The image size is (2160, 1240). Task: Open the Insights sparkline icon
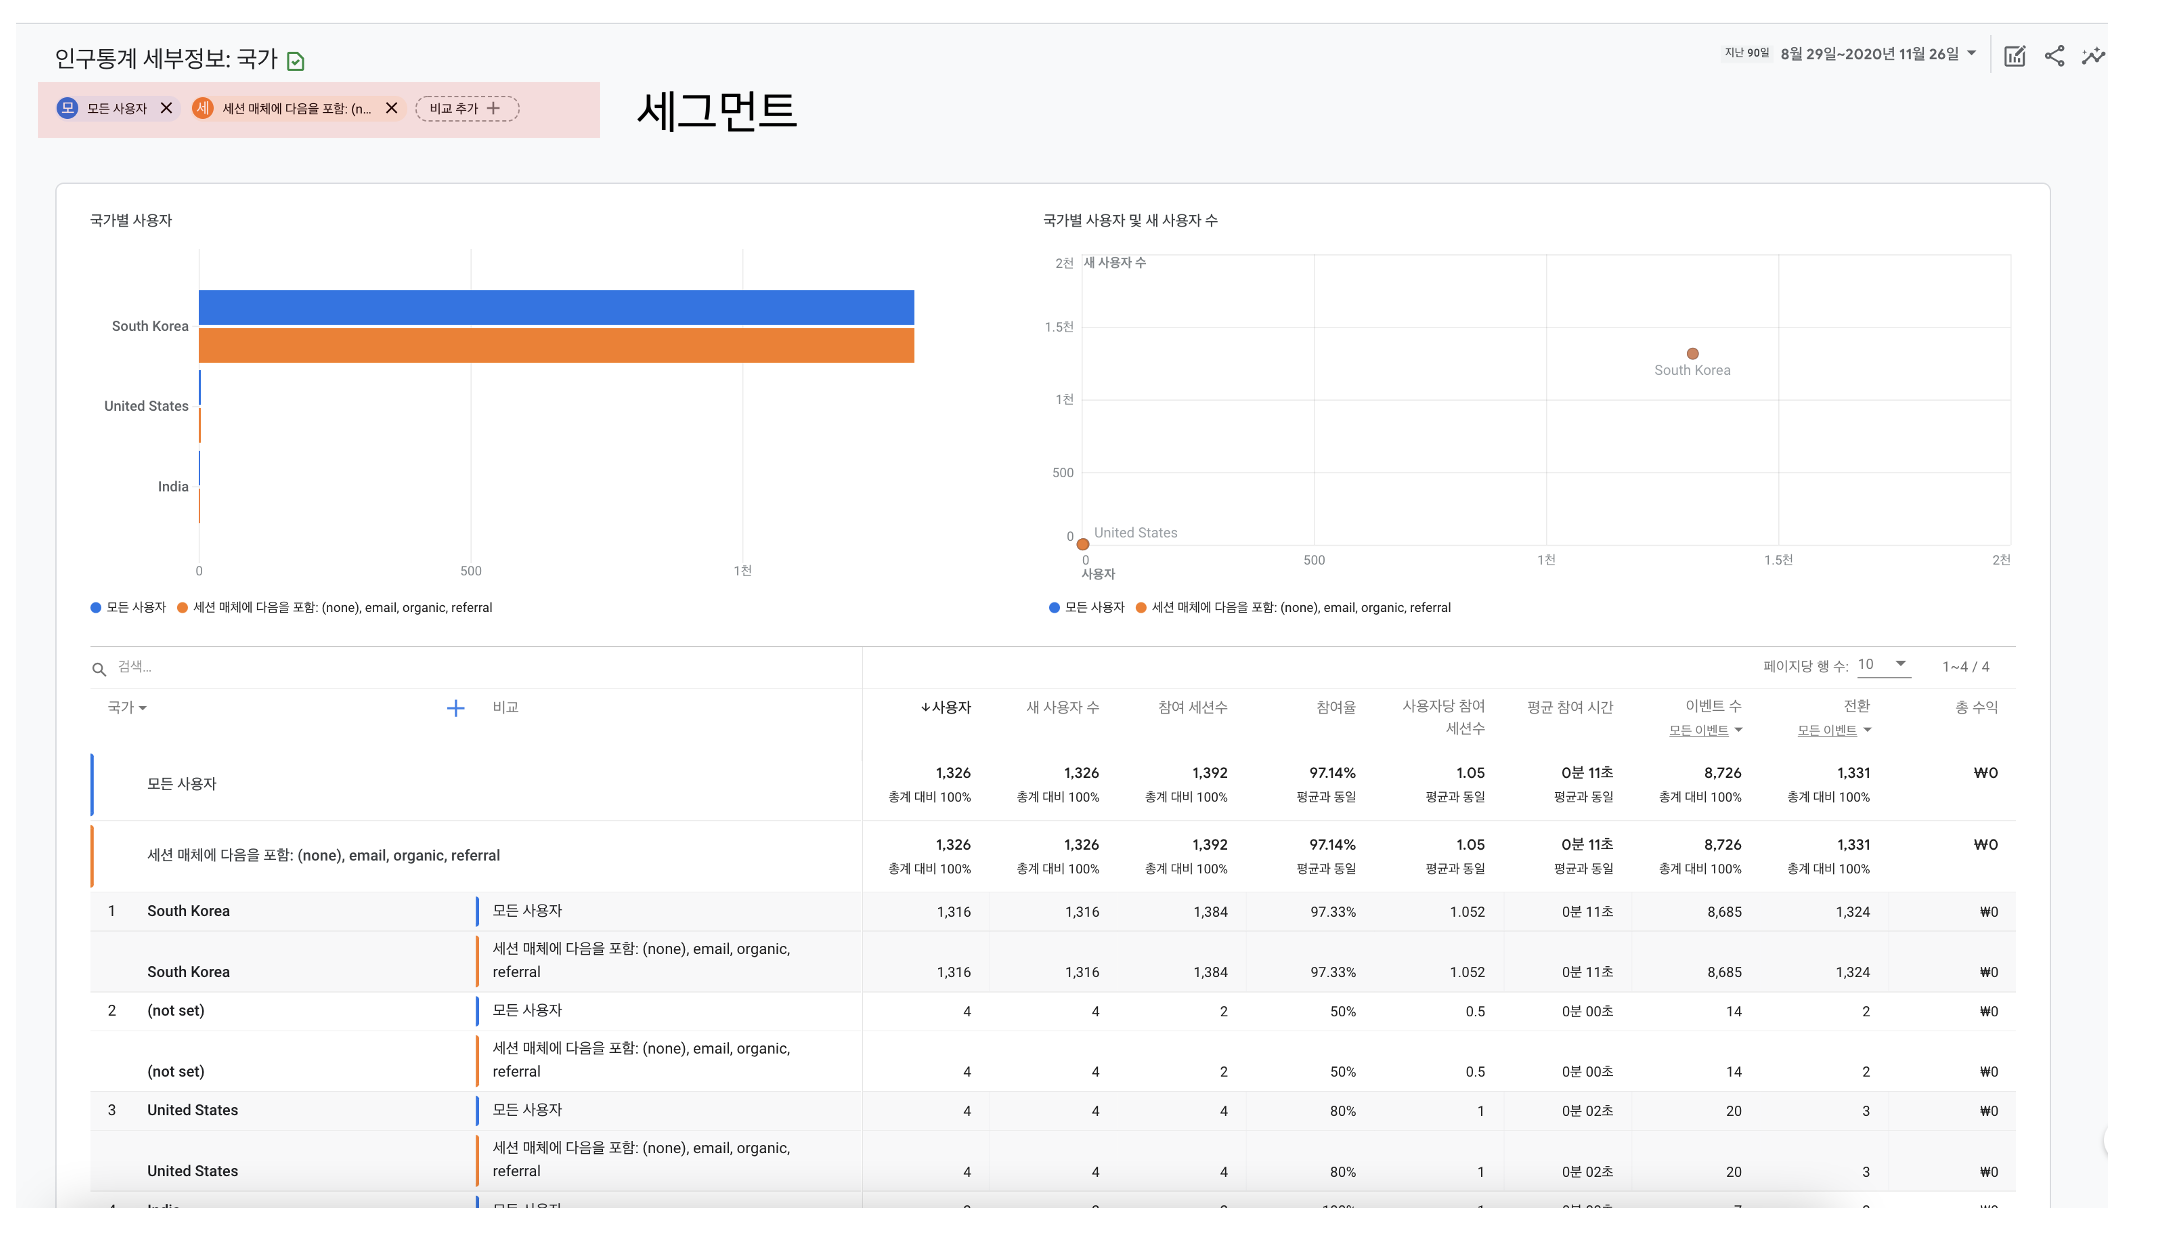[2093, 56]
